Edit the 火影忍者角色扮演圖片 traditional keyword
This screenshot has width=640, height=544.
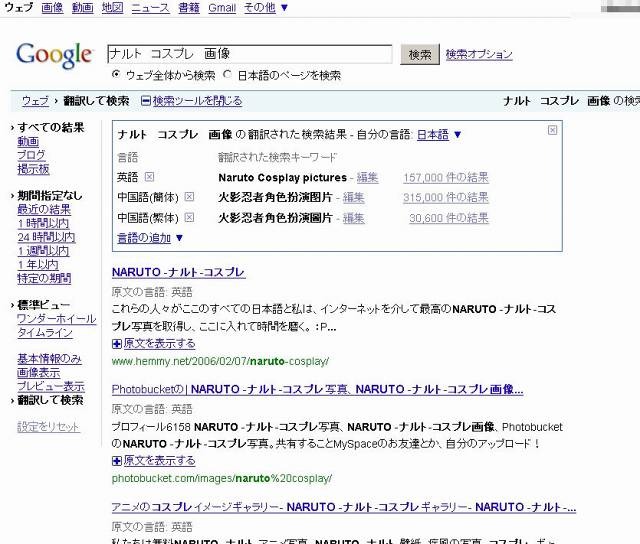[x=353, y=218]
